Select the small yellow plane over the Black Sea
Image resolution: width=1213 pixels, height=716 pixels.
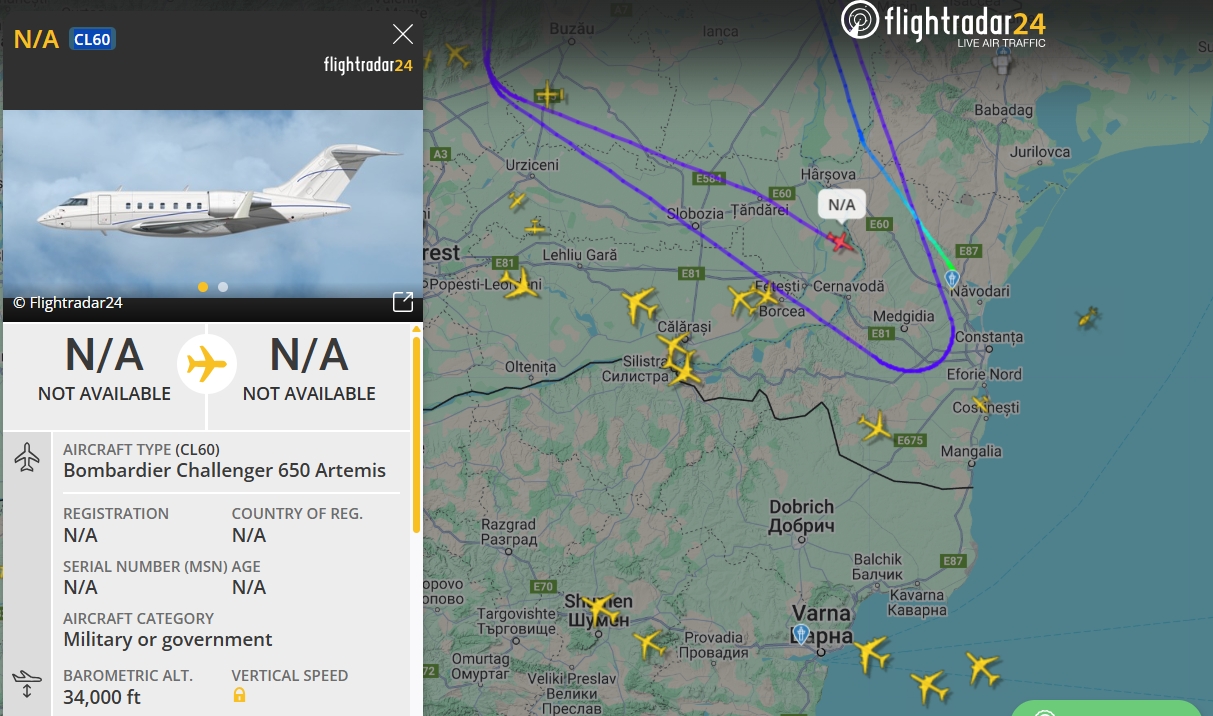(1088, 318)
